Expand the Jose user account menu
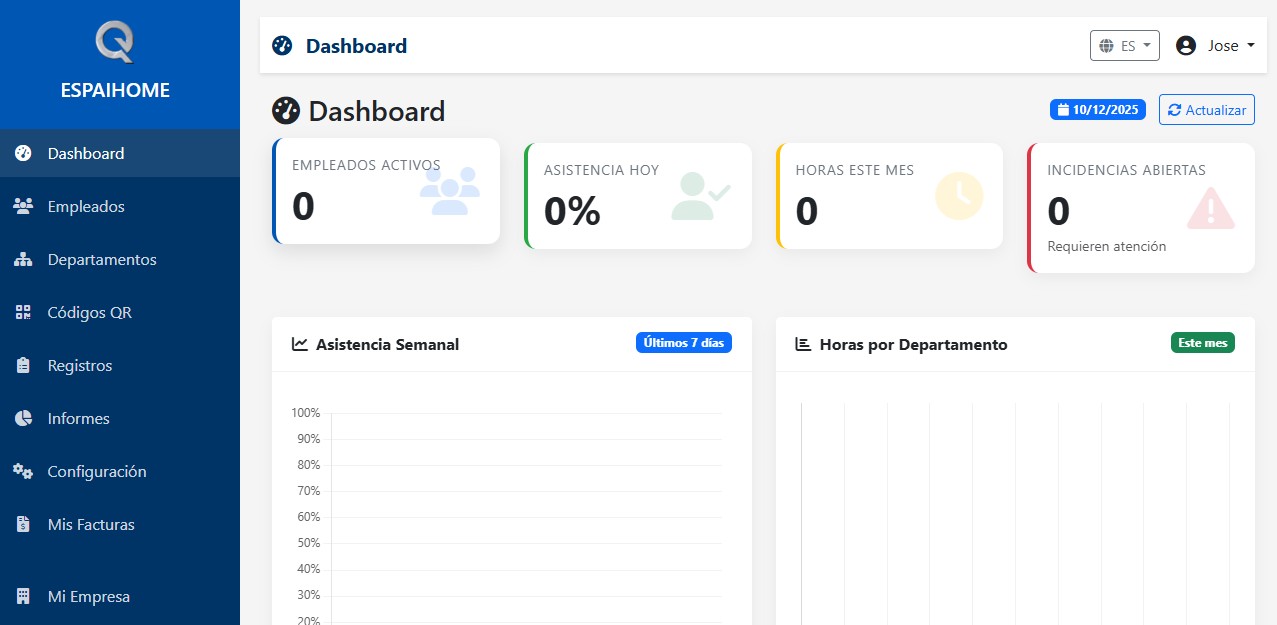The width and height of the screenshot is (1277, 625). [x=1215, y=45]
